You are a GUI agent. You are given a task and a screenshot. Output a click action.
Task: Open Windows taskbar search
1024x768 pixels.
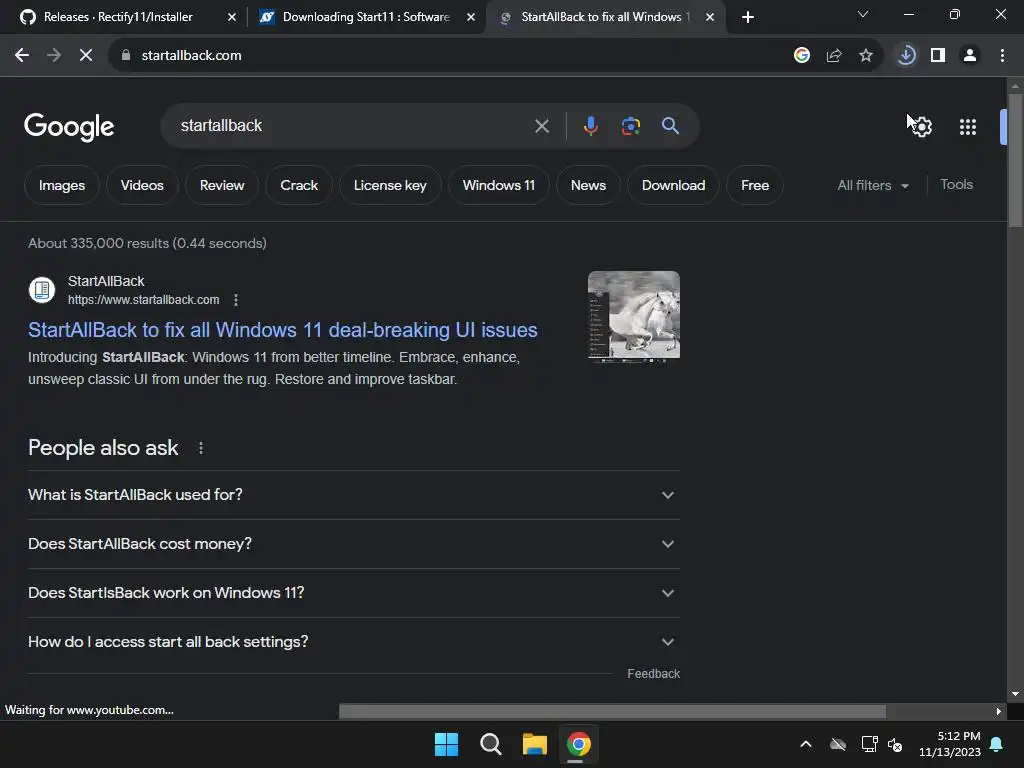(490, 744)
